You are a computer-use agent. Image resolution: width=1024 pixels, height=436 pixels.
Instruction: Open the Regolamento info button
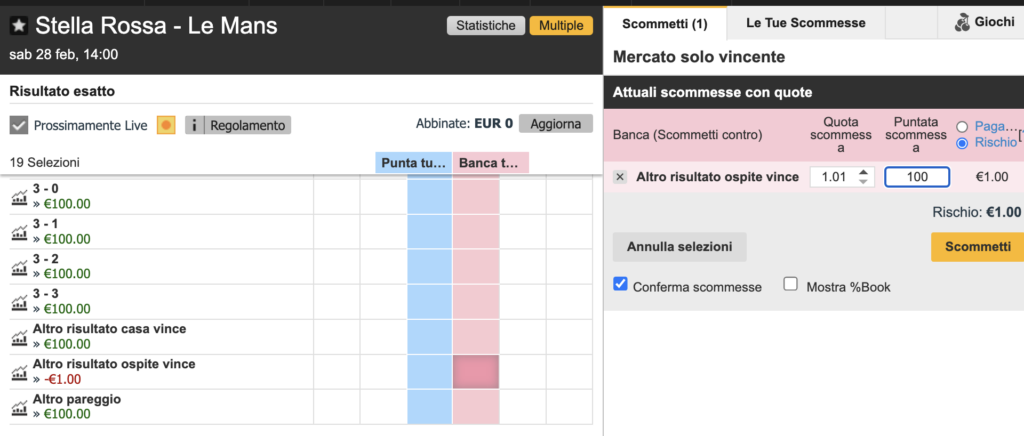pos(238,125)
